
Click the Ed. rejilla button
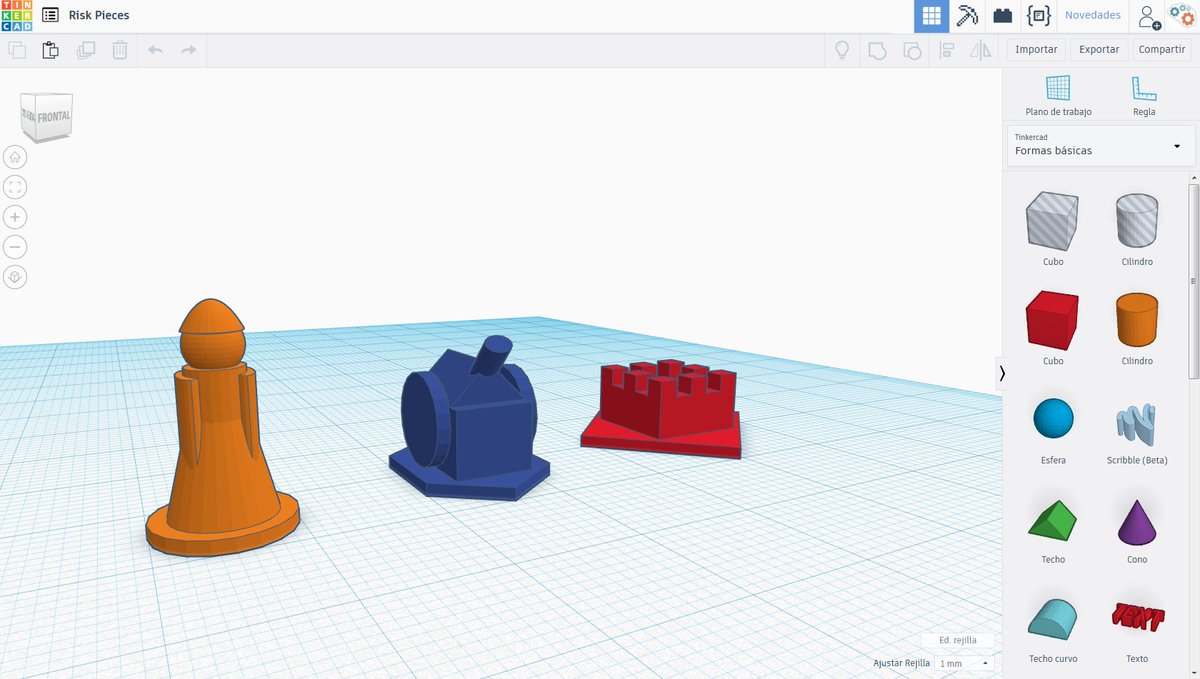click(x=957, y=640)
